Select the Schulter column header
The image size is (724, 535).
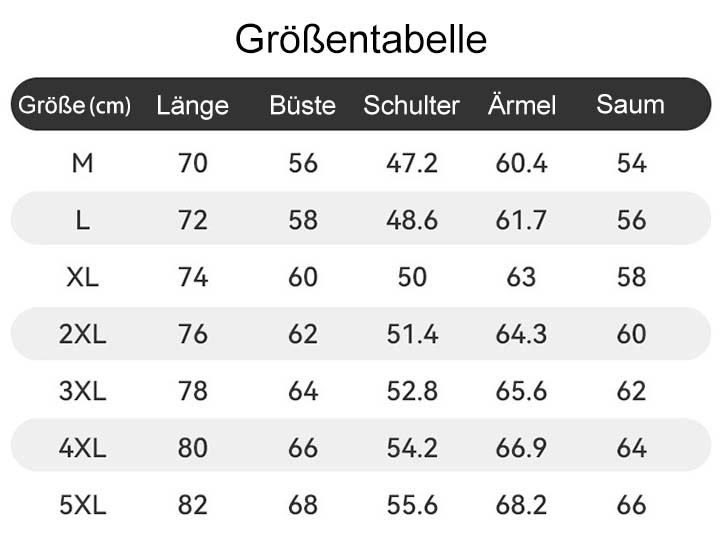[x=411, y=106]
